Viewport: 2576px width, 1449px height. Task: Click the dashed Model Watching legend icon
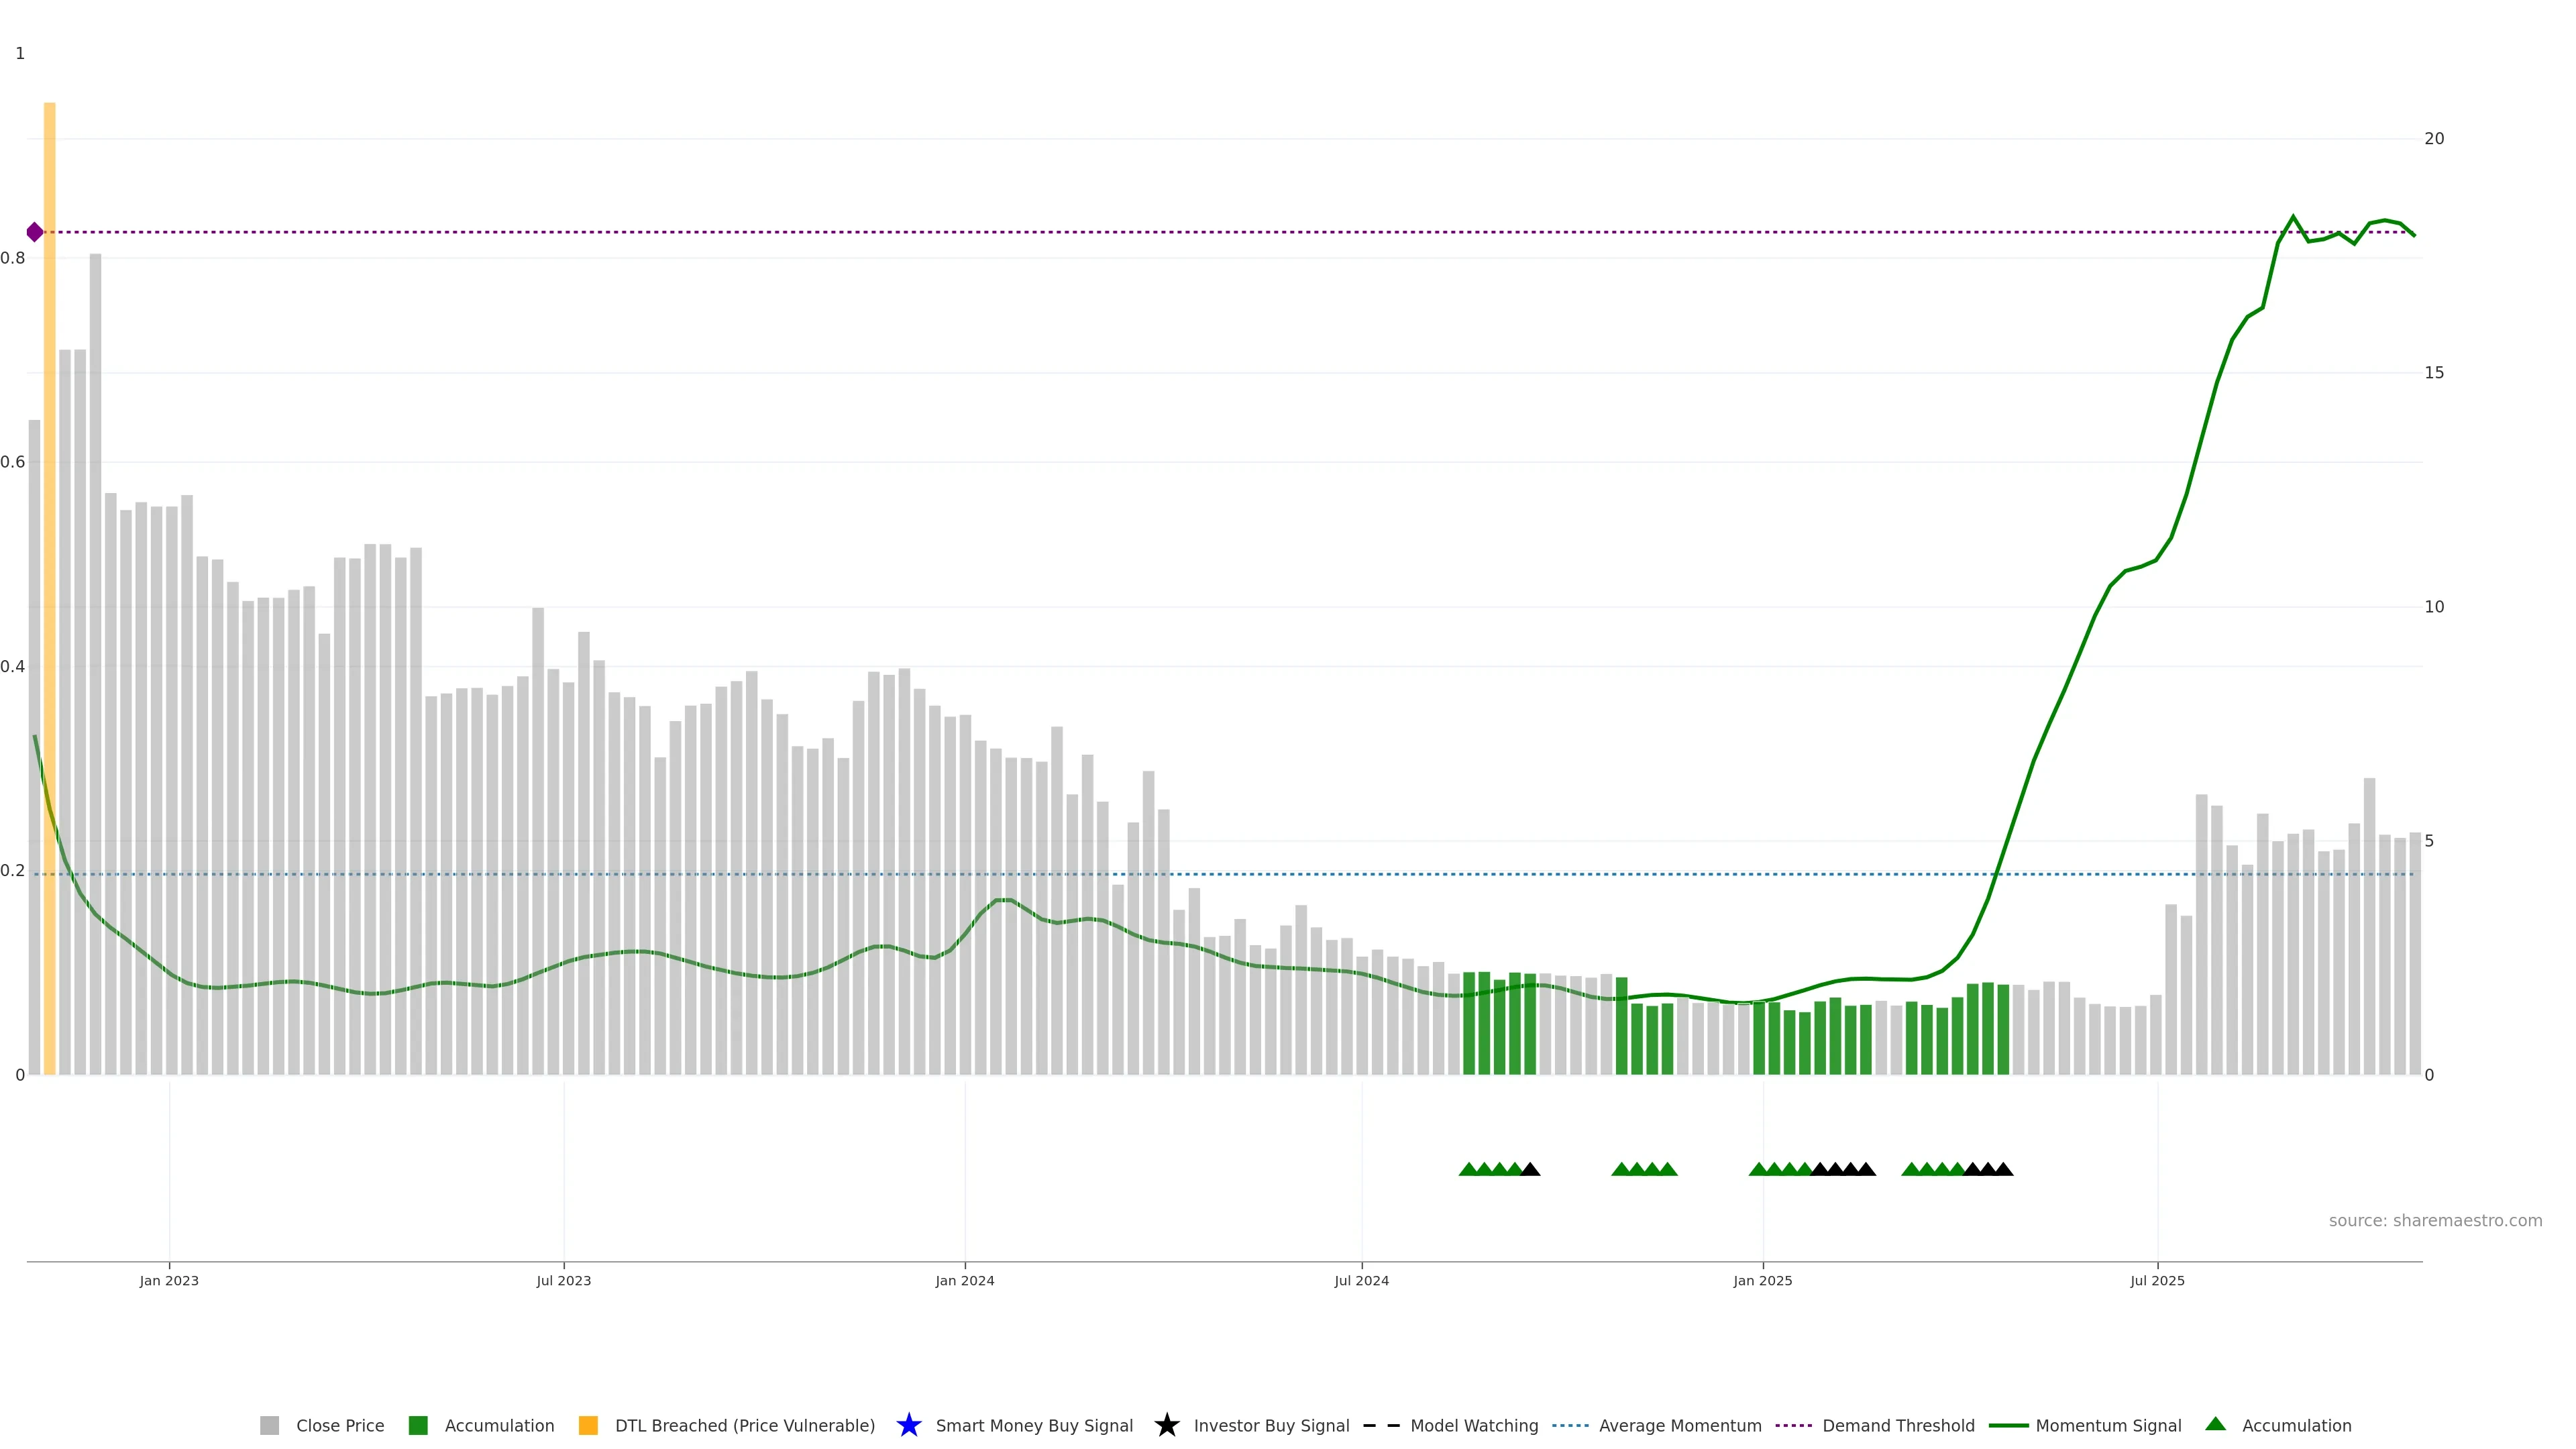pos(1381,1425)
